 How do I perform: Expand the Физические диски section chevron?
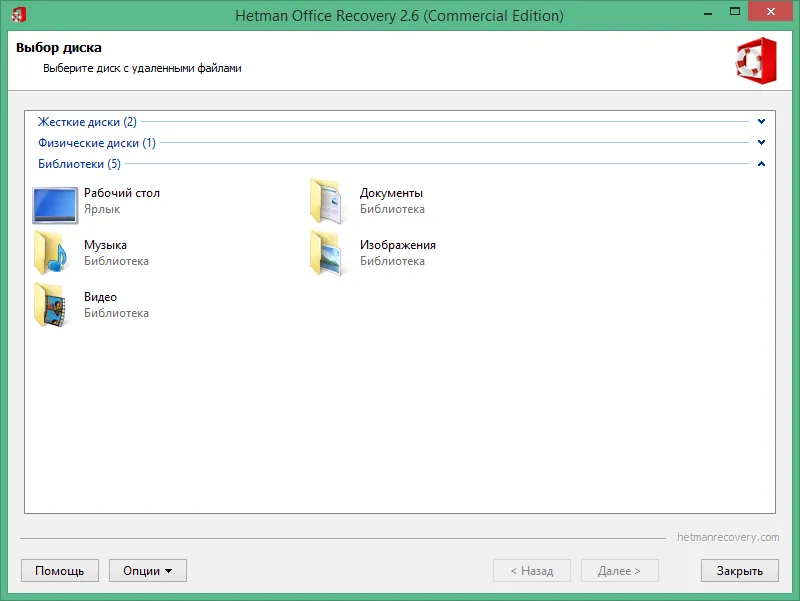tap(761, 142)
